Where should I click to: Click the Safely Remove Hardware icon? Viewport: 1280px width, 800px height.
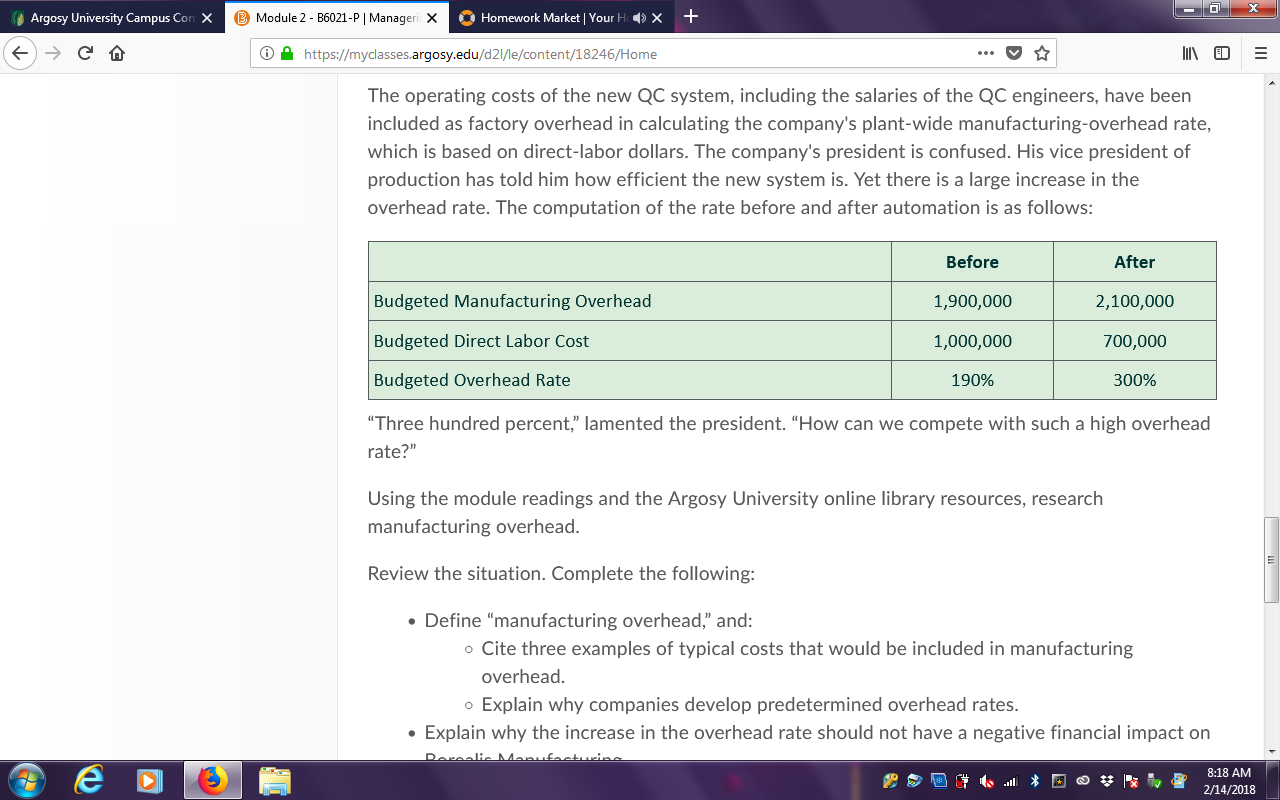pyautogui.click(x=1154, y=780)
